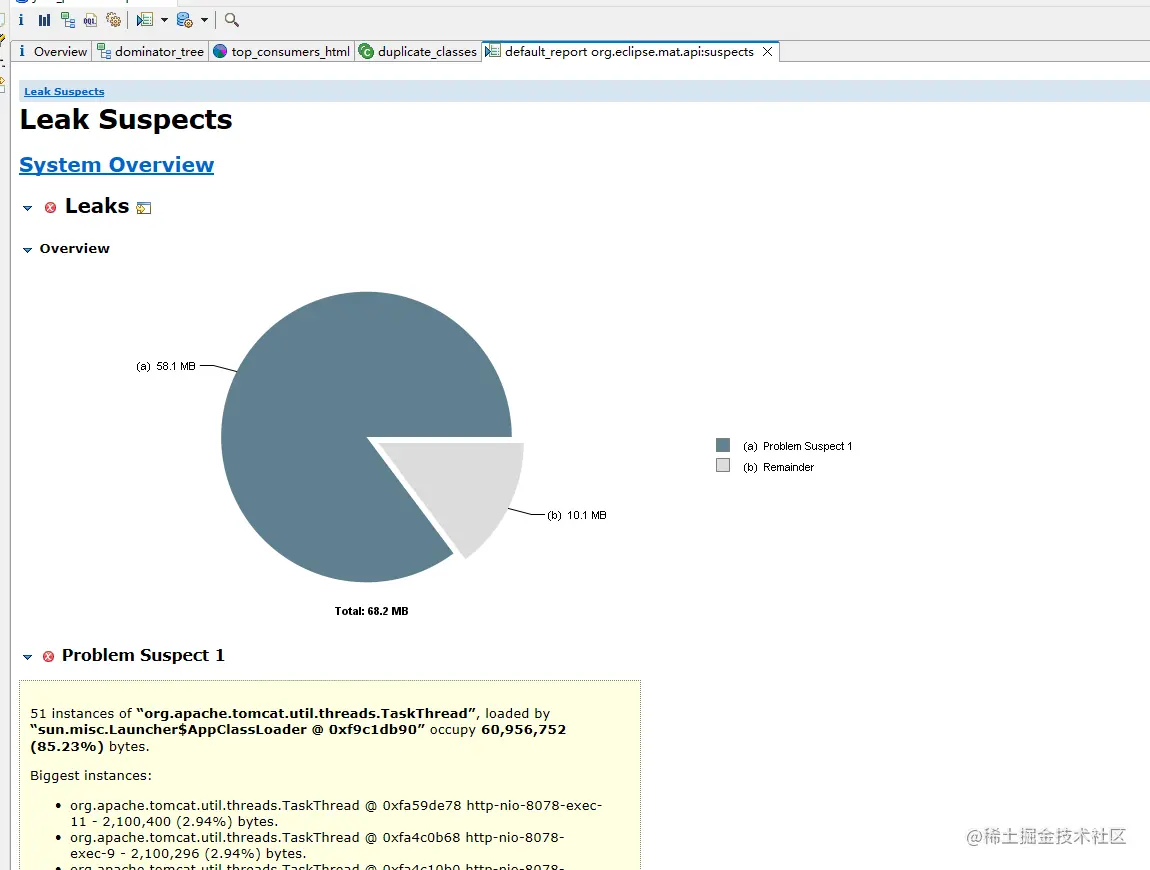Screen dimensions: 1150x870
Task: Click the red error icon beside Leaks
Action: click(x=51, y=208)
